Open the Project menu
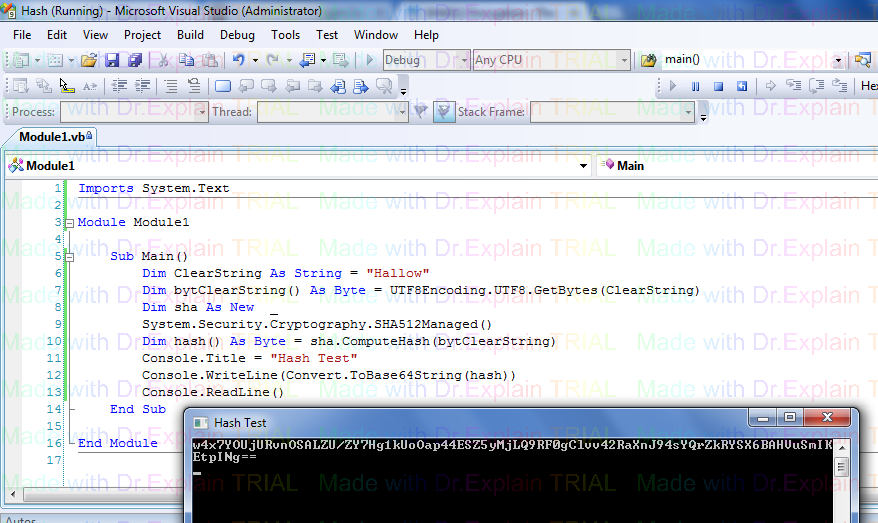 pyautogui.click(x=142, y=35)
